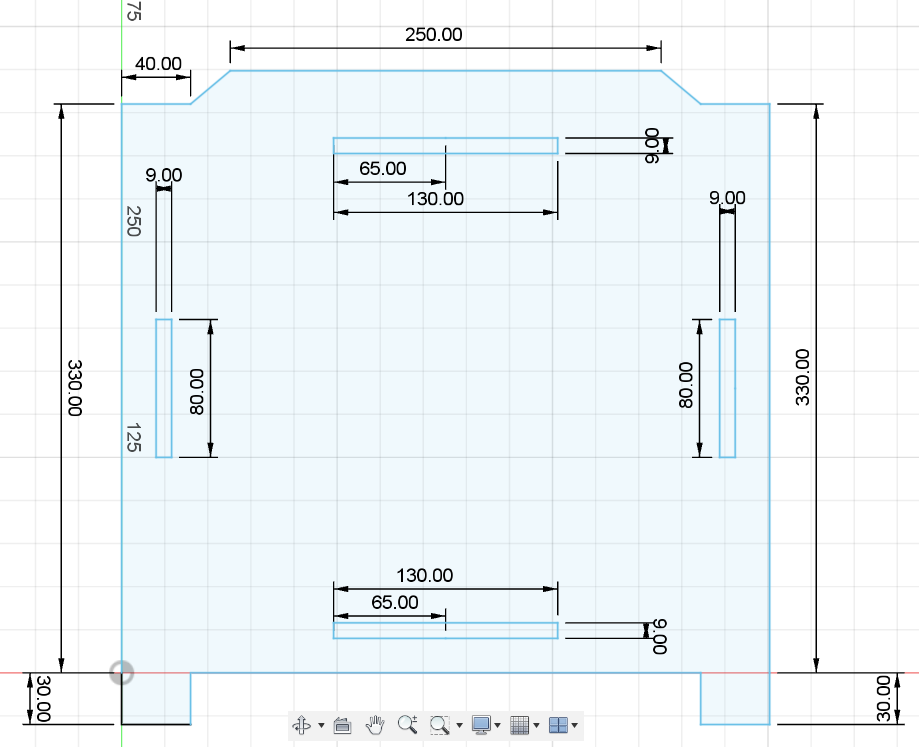The width and height of the screenshot is (919, 747).
Task: Open the Grid and Snaps dropdown arrow
Action: click(536, 725)
